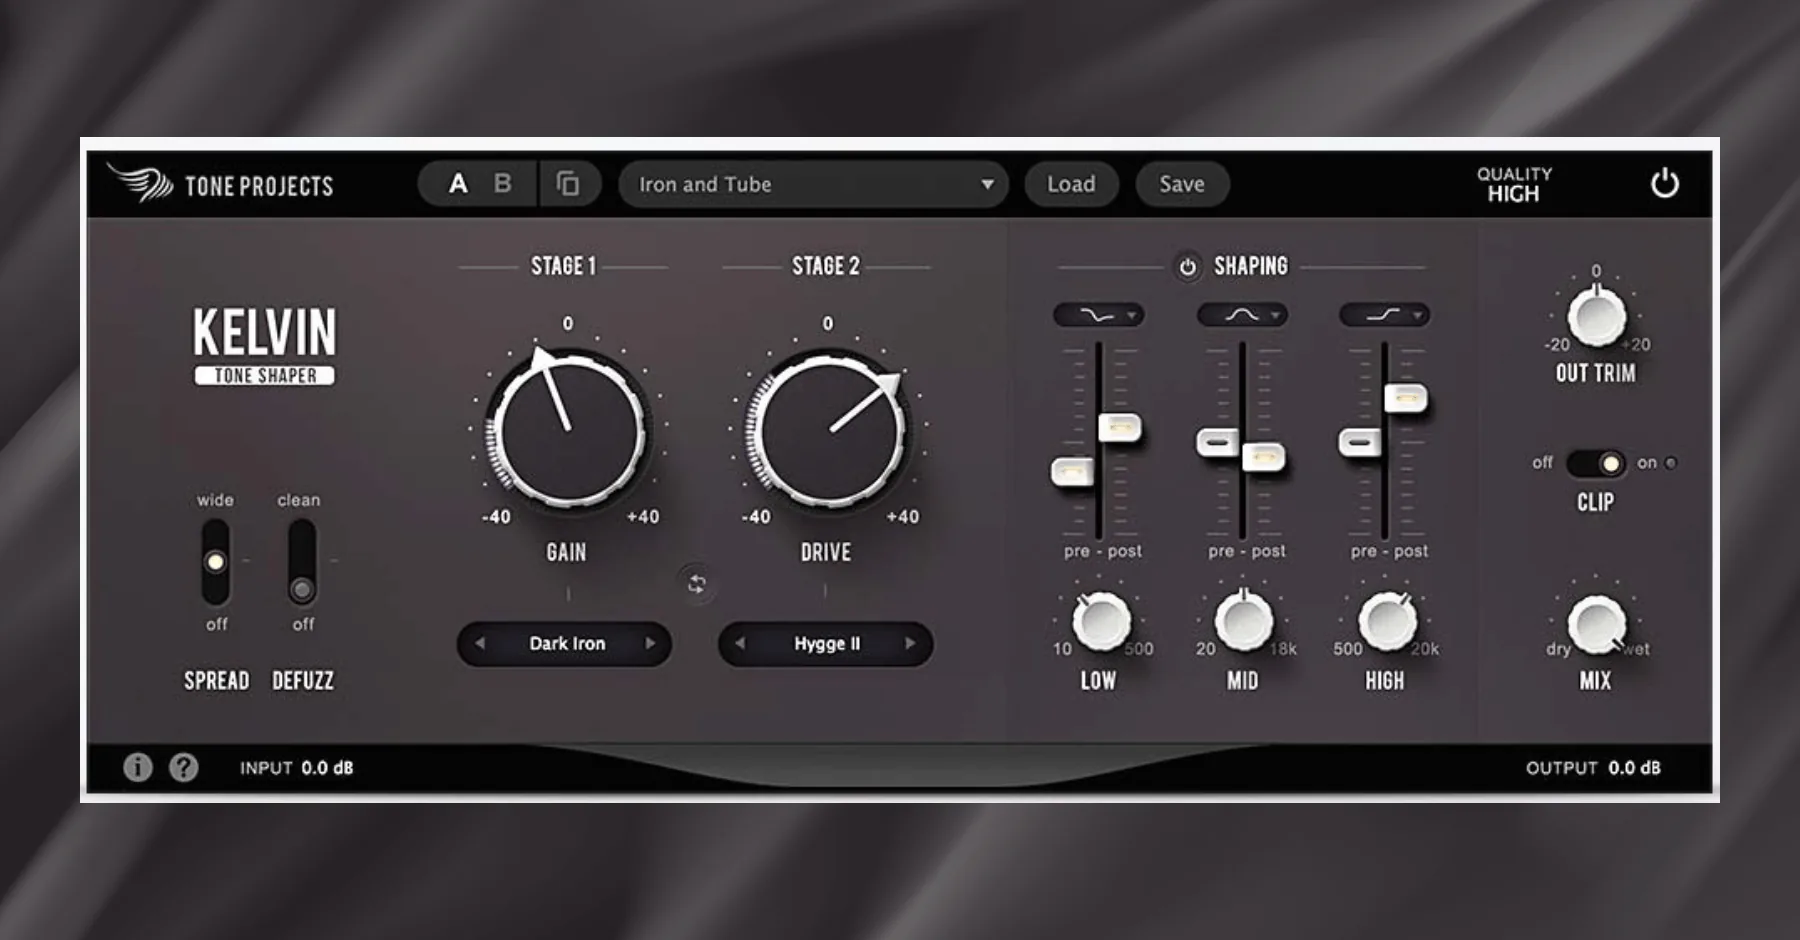Select previous Stage 1 model before Dark Iron
Image resolution: width=1800 pixels, height=940 pixels.
click(x=480, y=643)
